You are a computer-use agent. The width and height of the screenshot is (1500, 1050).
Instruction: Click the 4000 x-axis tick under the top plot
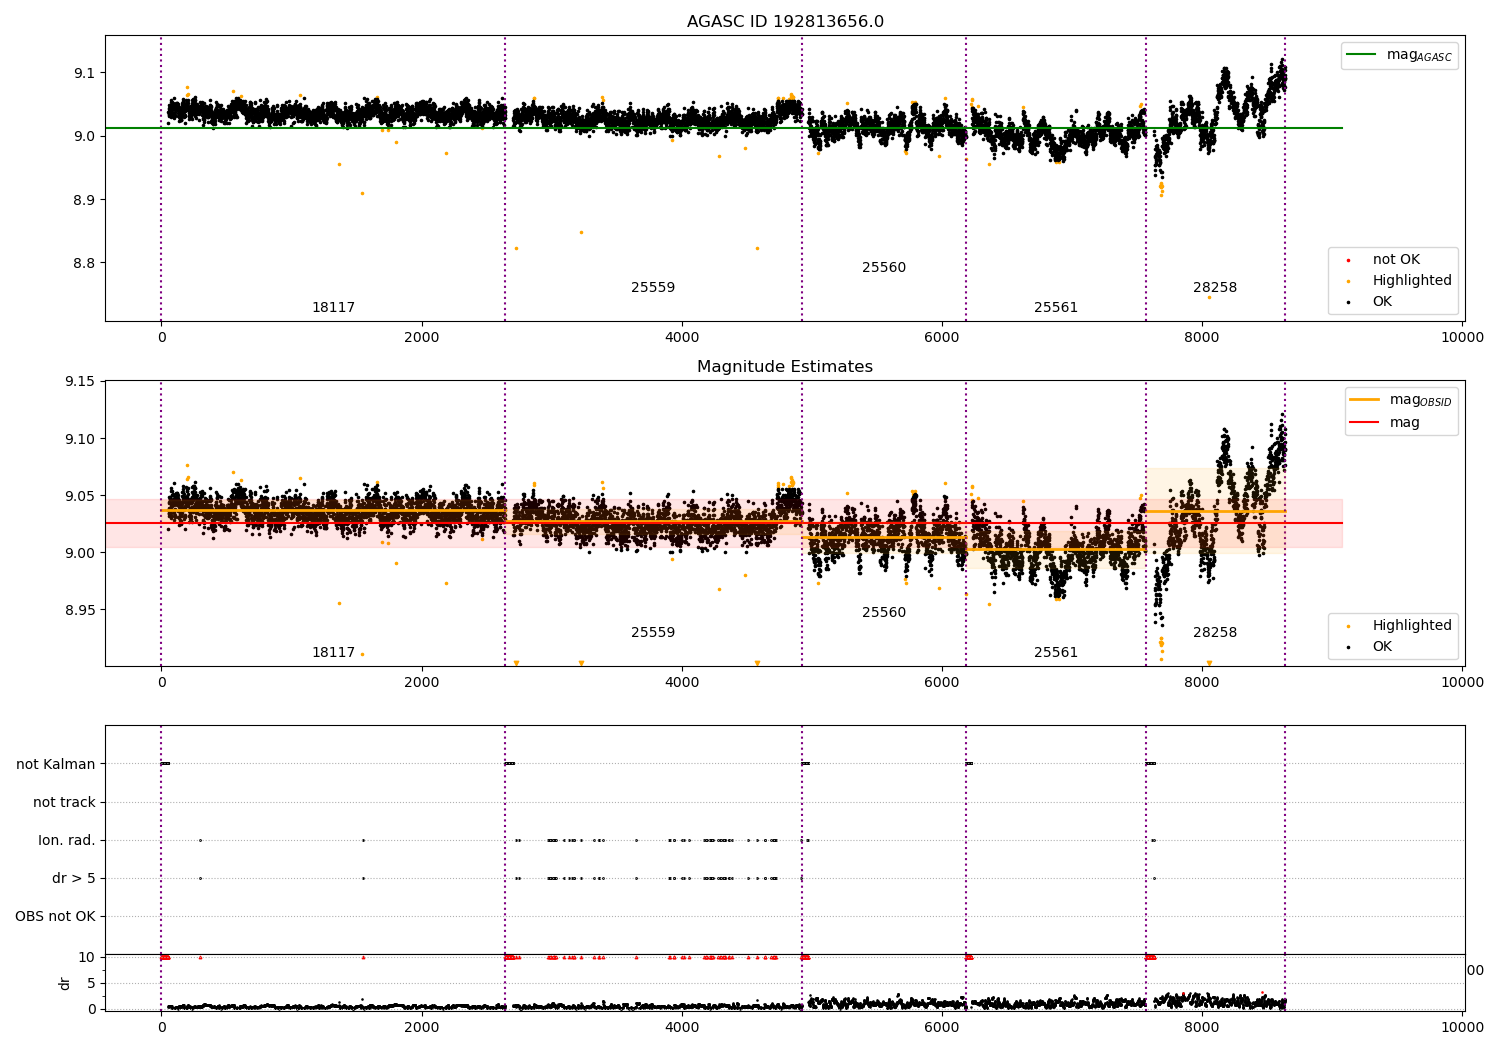tap(682, 338)
